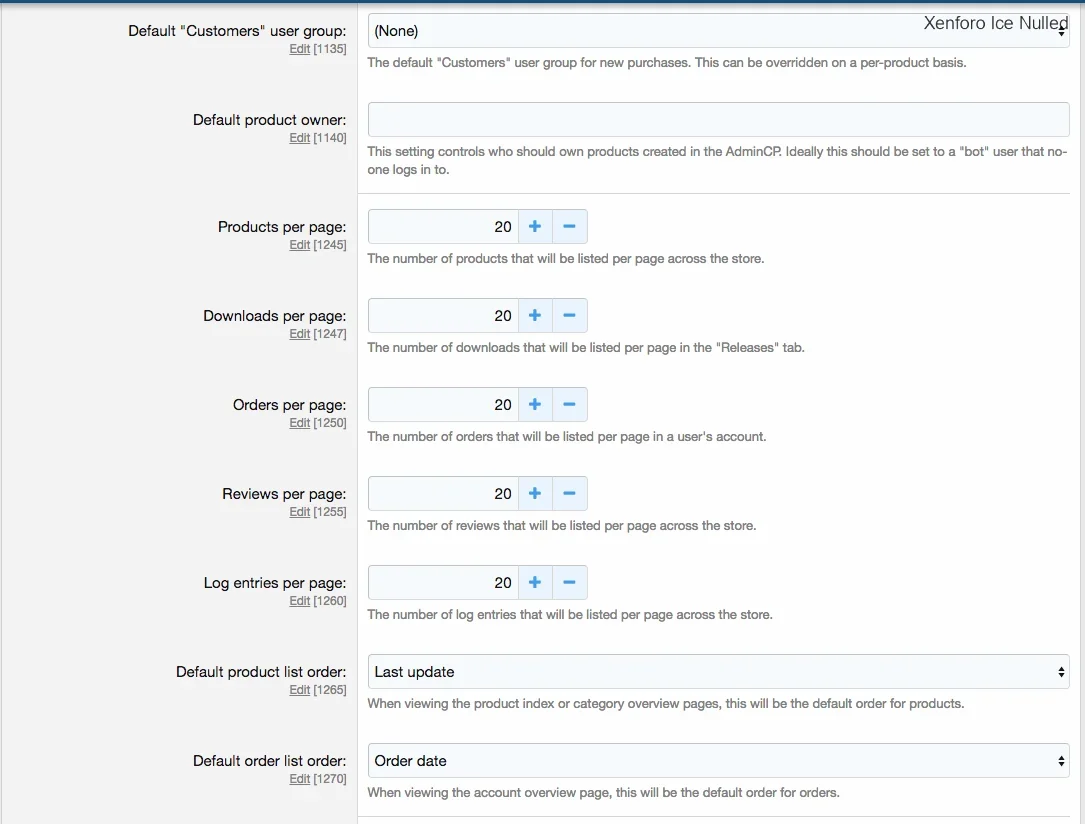Click Edit link under Default order list order
Image resolution: width=1085 pixels, height=824 pixels.
click(299, 779)
